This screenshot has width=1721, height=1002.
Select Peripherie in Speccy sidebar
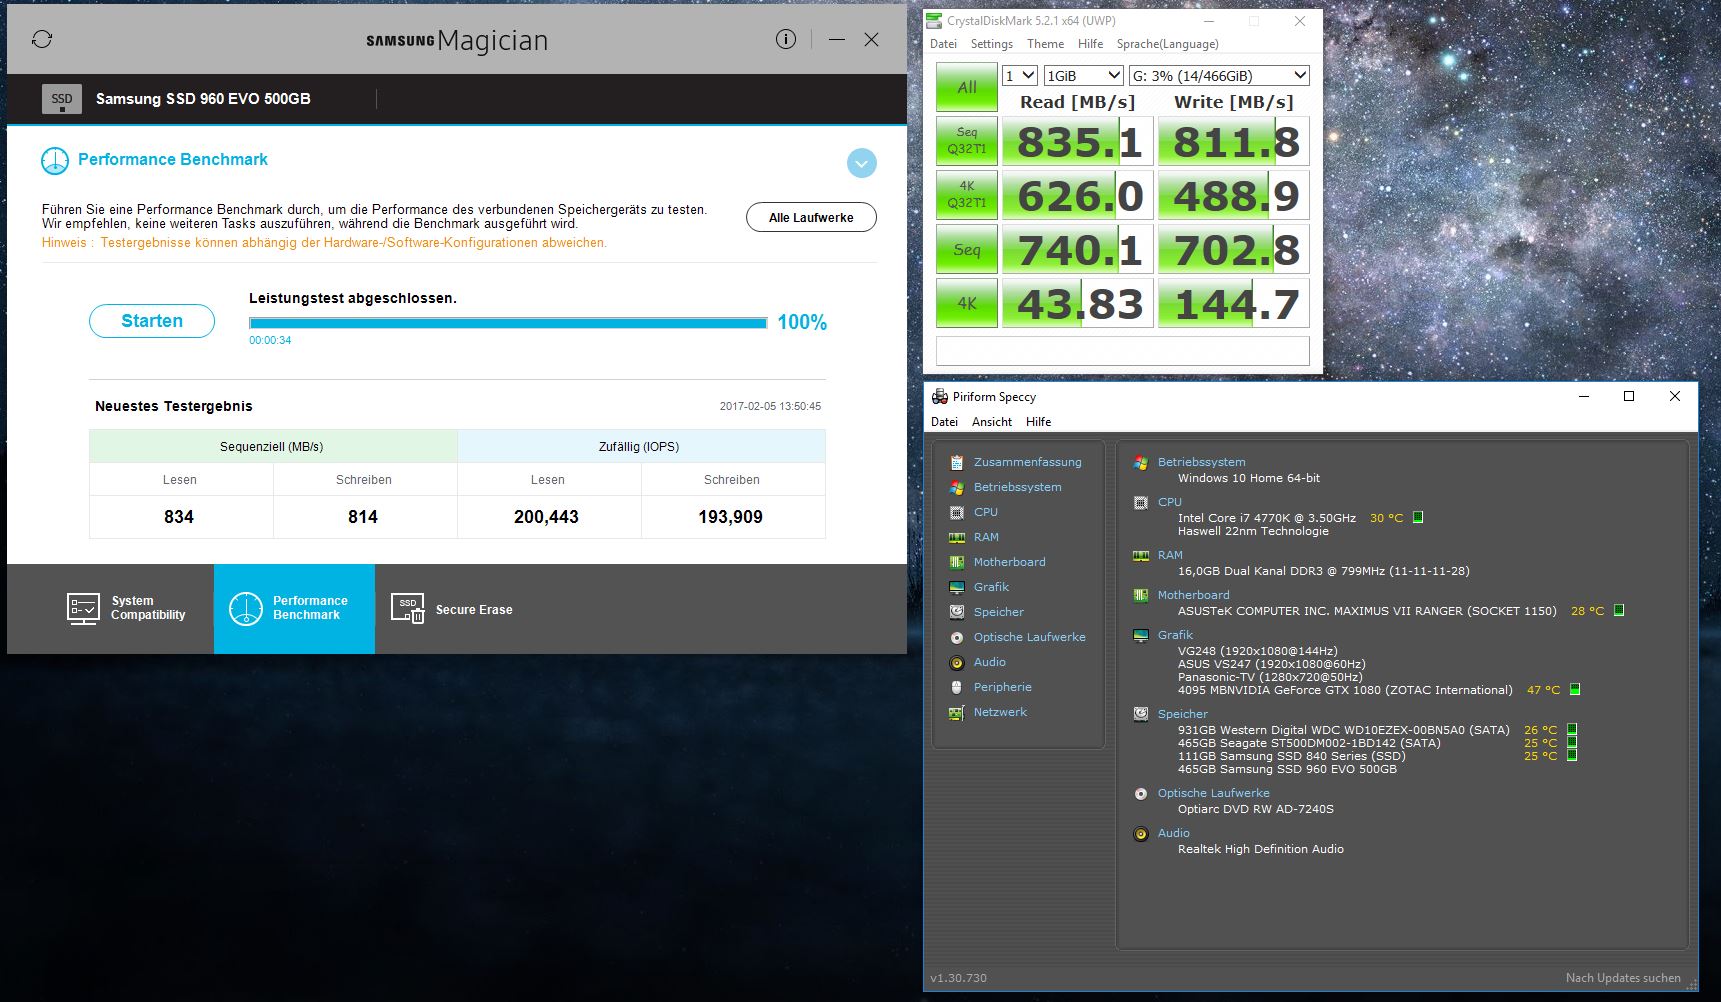[x=1002, y=687]
